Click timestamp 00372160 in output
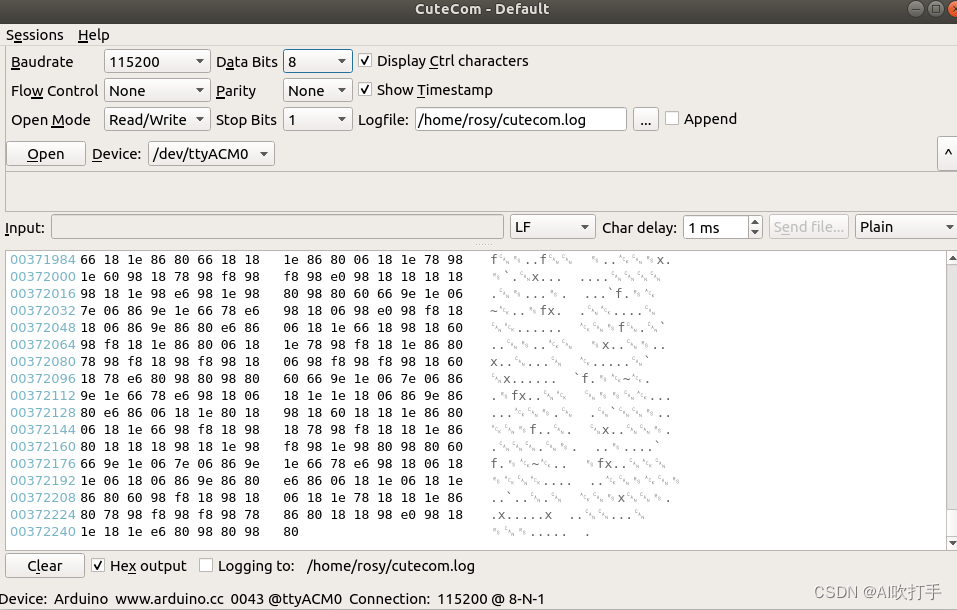The height and width of the screenshot is (610, 957). [x=43, y=446]
